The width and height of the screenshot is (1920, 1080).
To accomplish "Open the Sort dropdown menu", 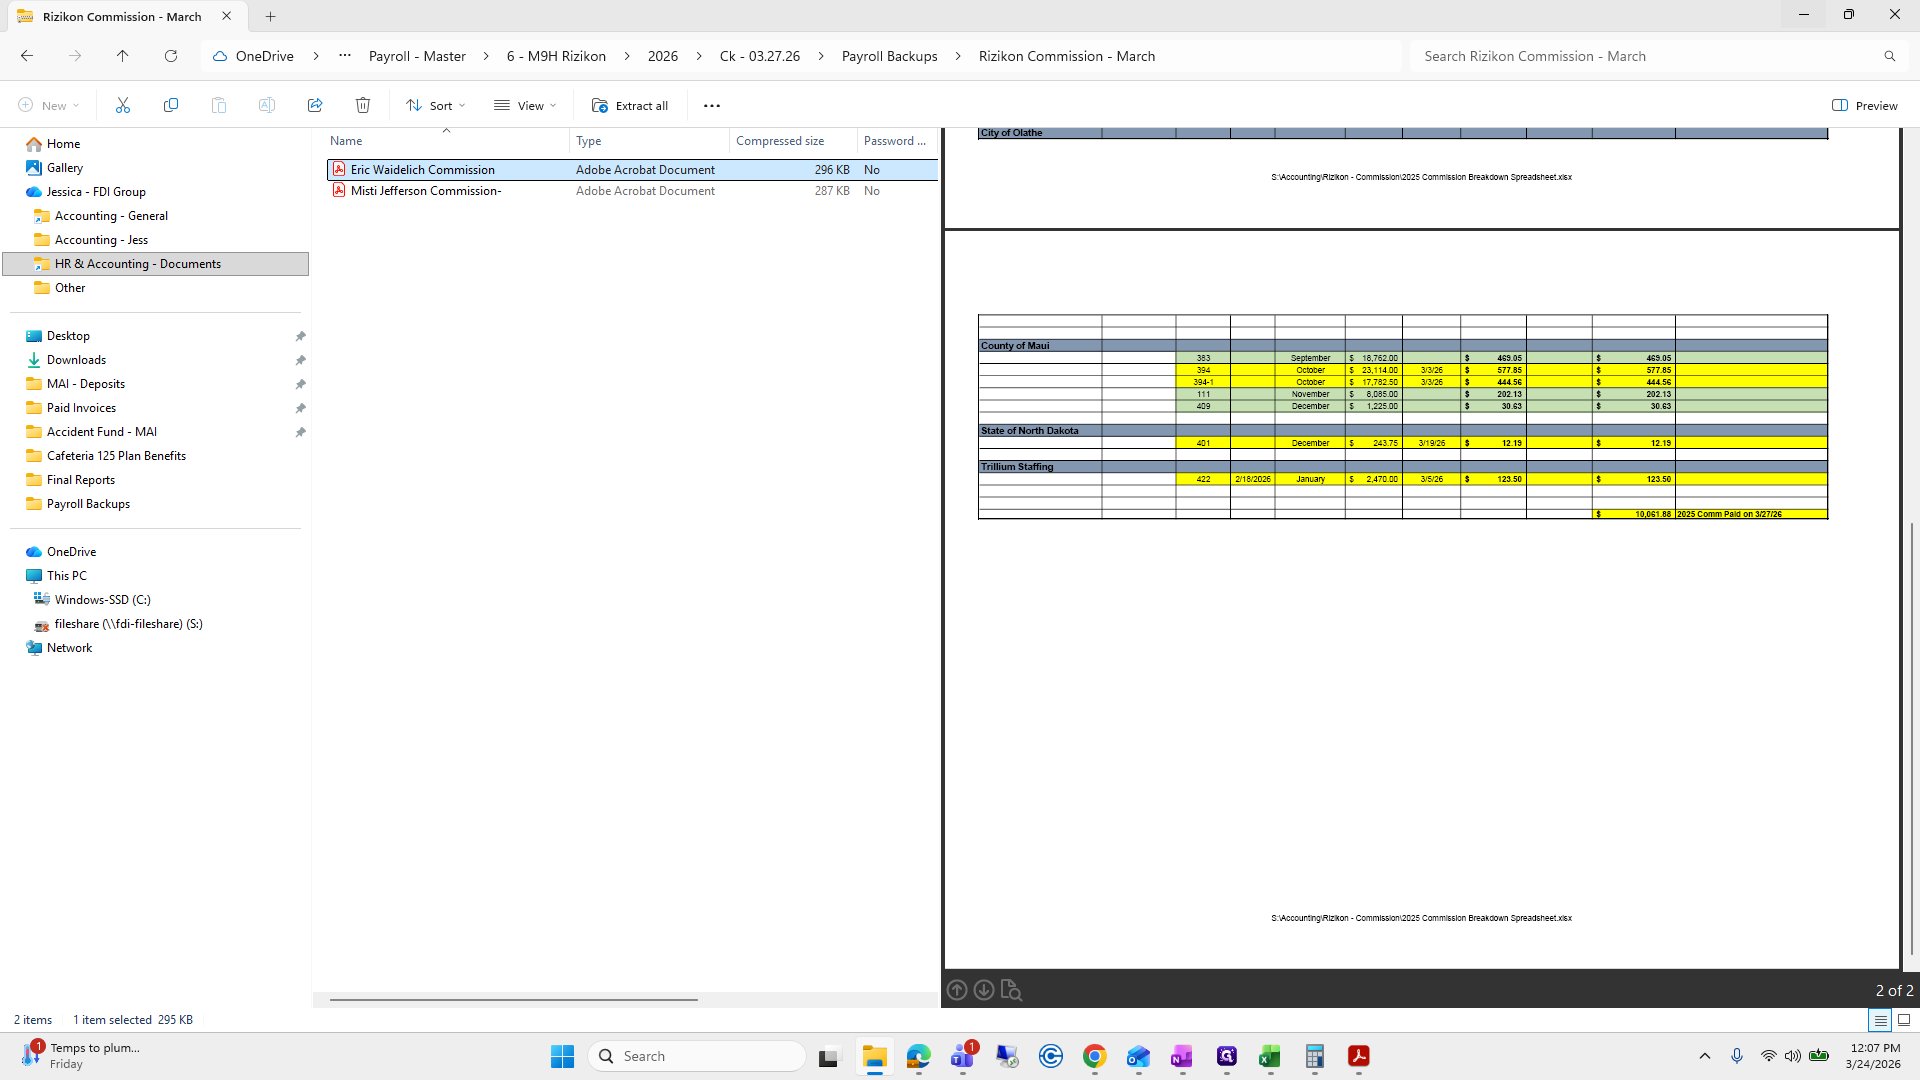I will coord(436,105).
